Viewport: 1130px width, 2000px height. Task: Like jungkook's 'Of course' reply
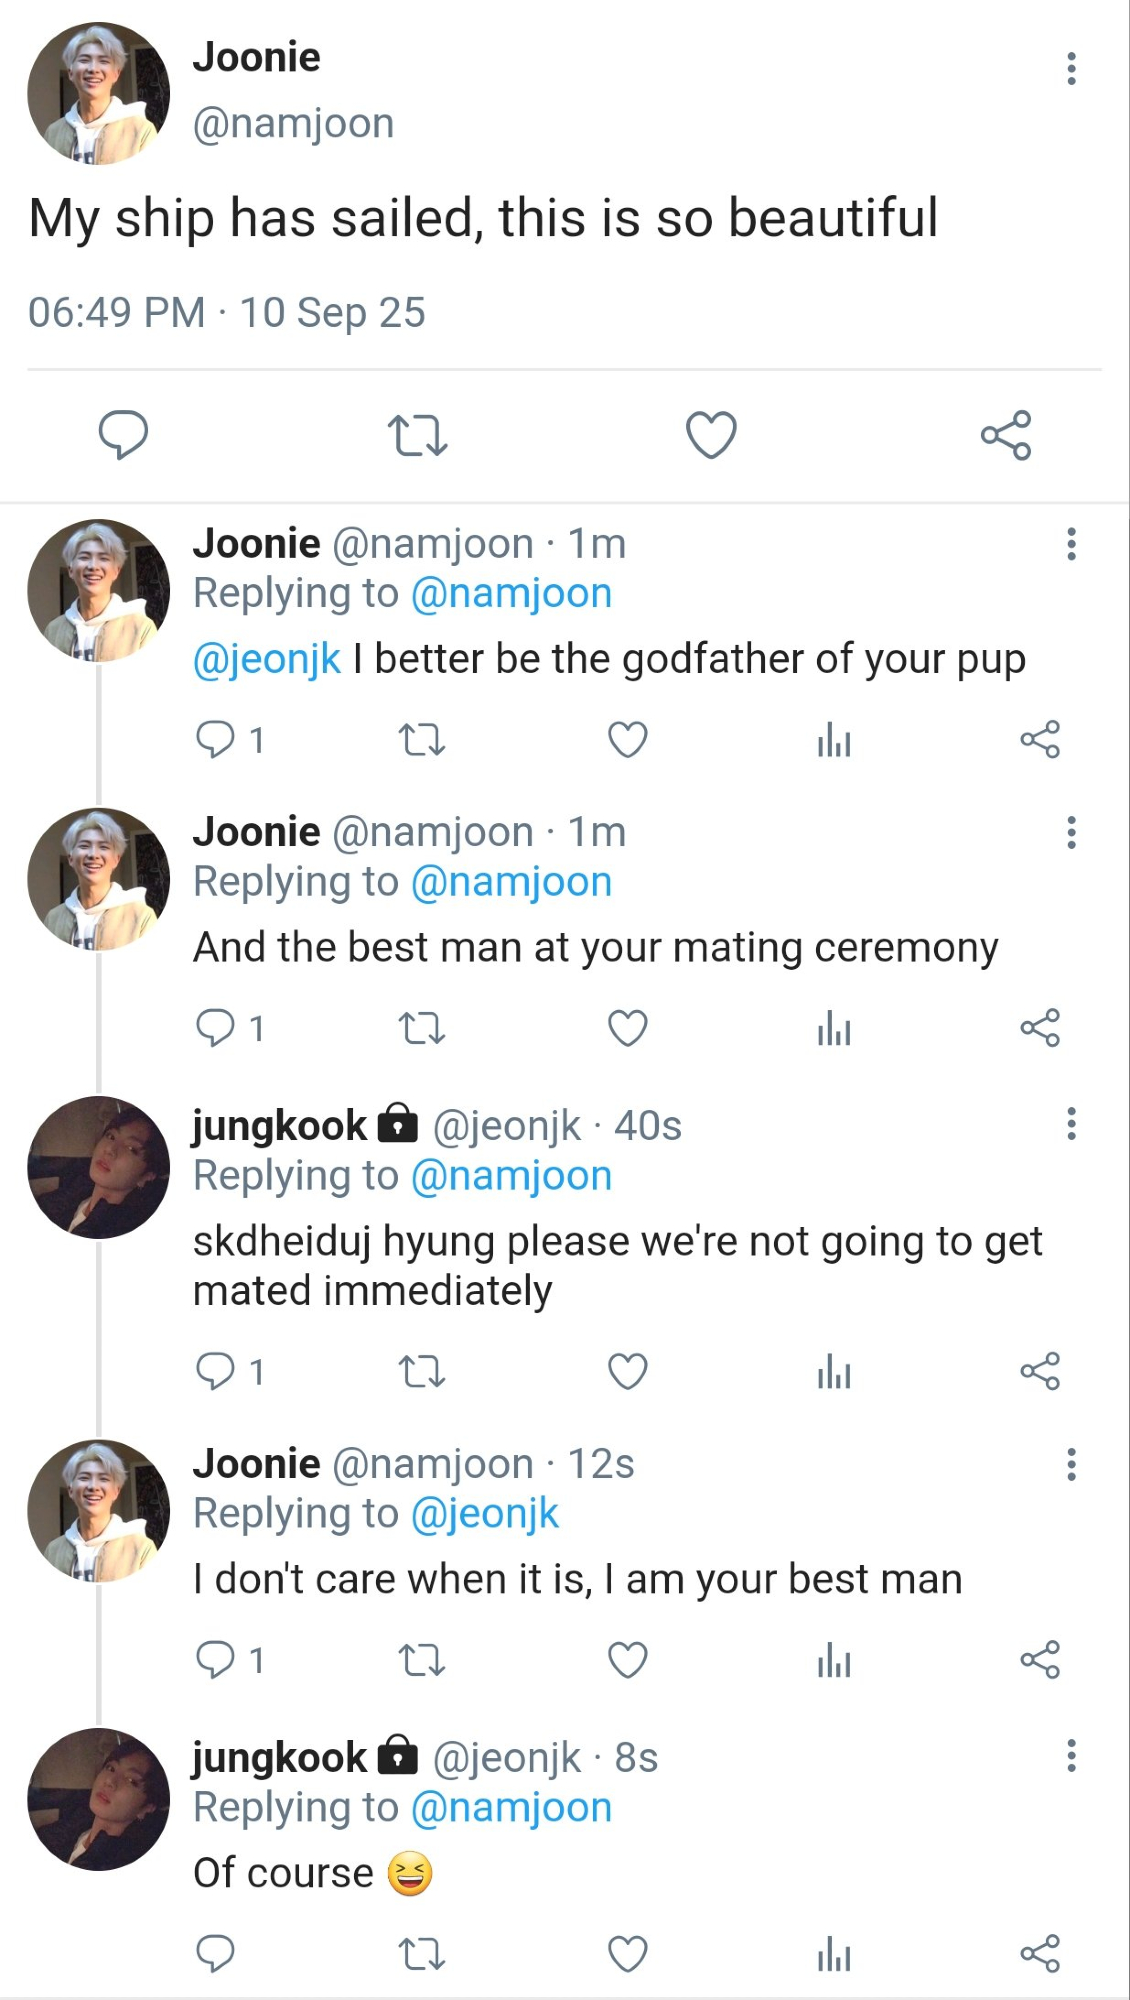[628, 1953]
